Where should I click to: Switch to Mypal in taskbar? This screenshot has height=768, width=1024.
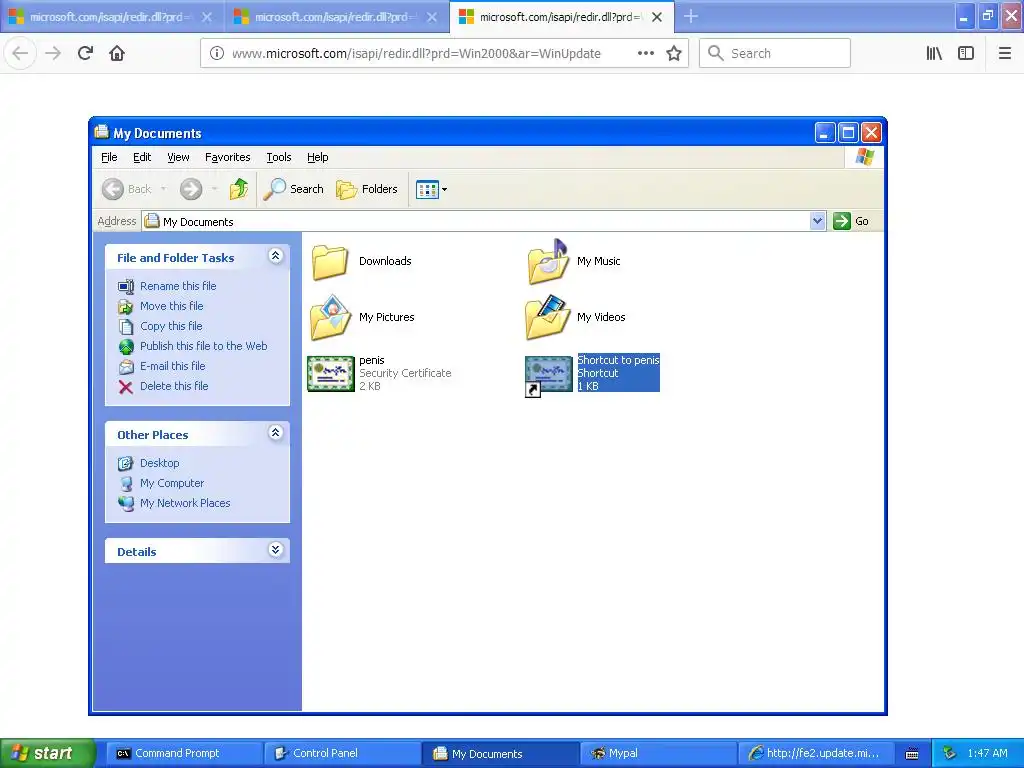point(658,754)
